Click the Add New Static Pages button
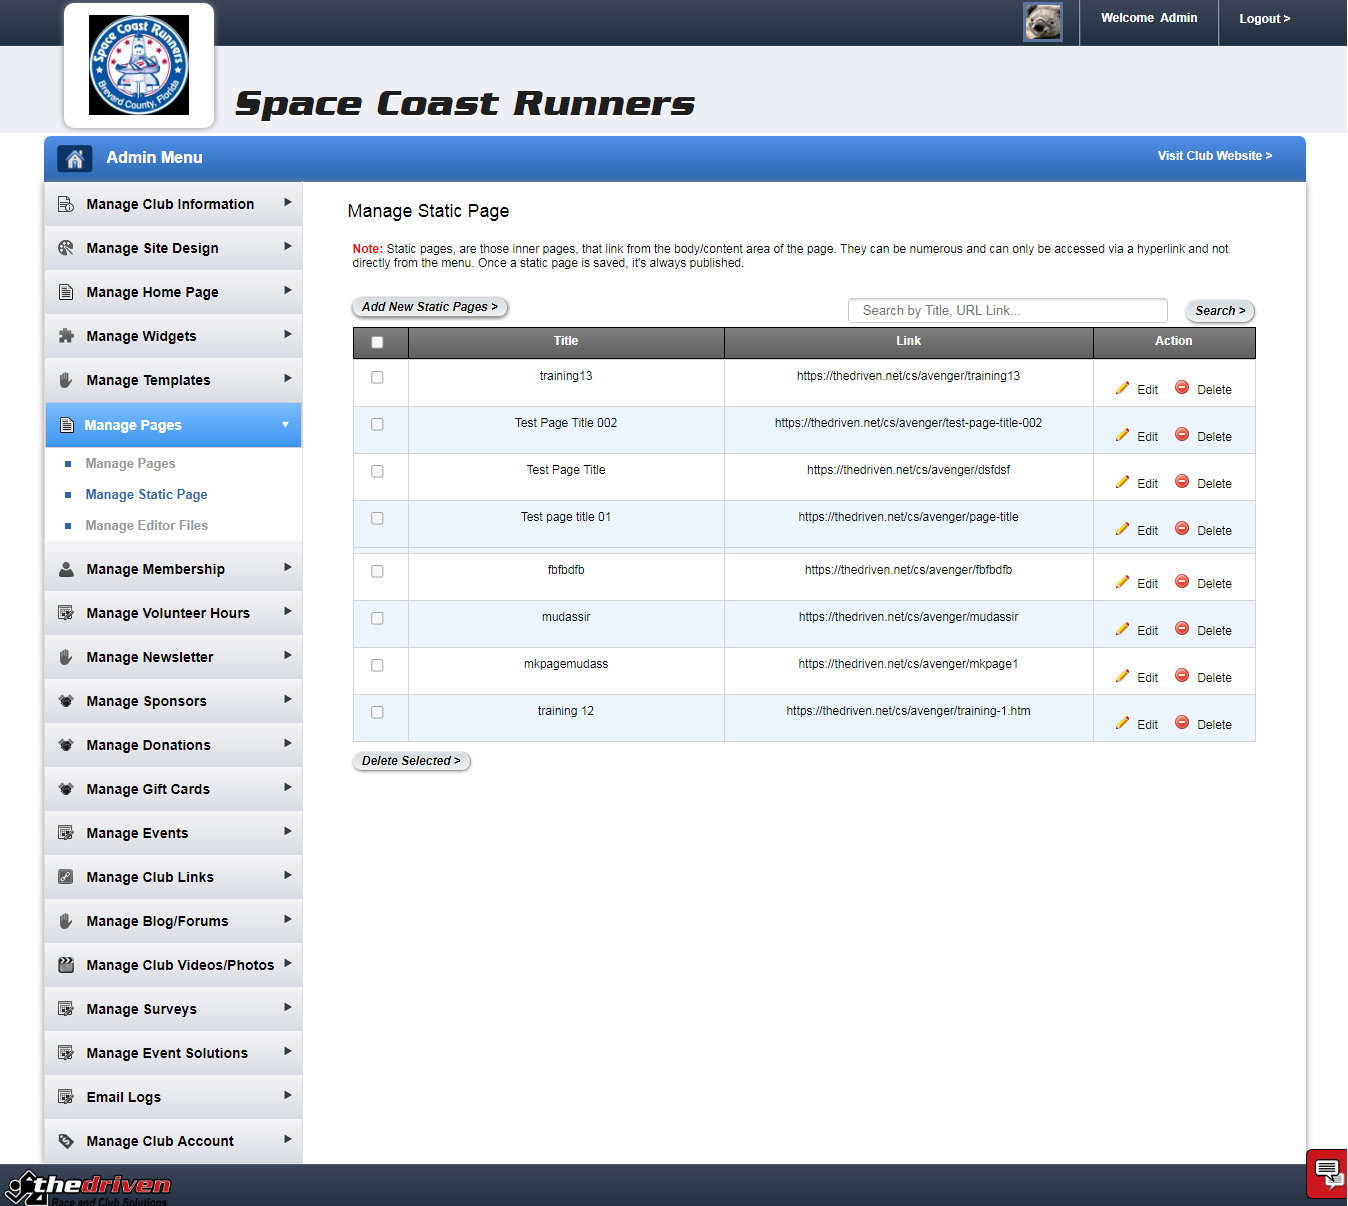 coord(430,307)
